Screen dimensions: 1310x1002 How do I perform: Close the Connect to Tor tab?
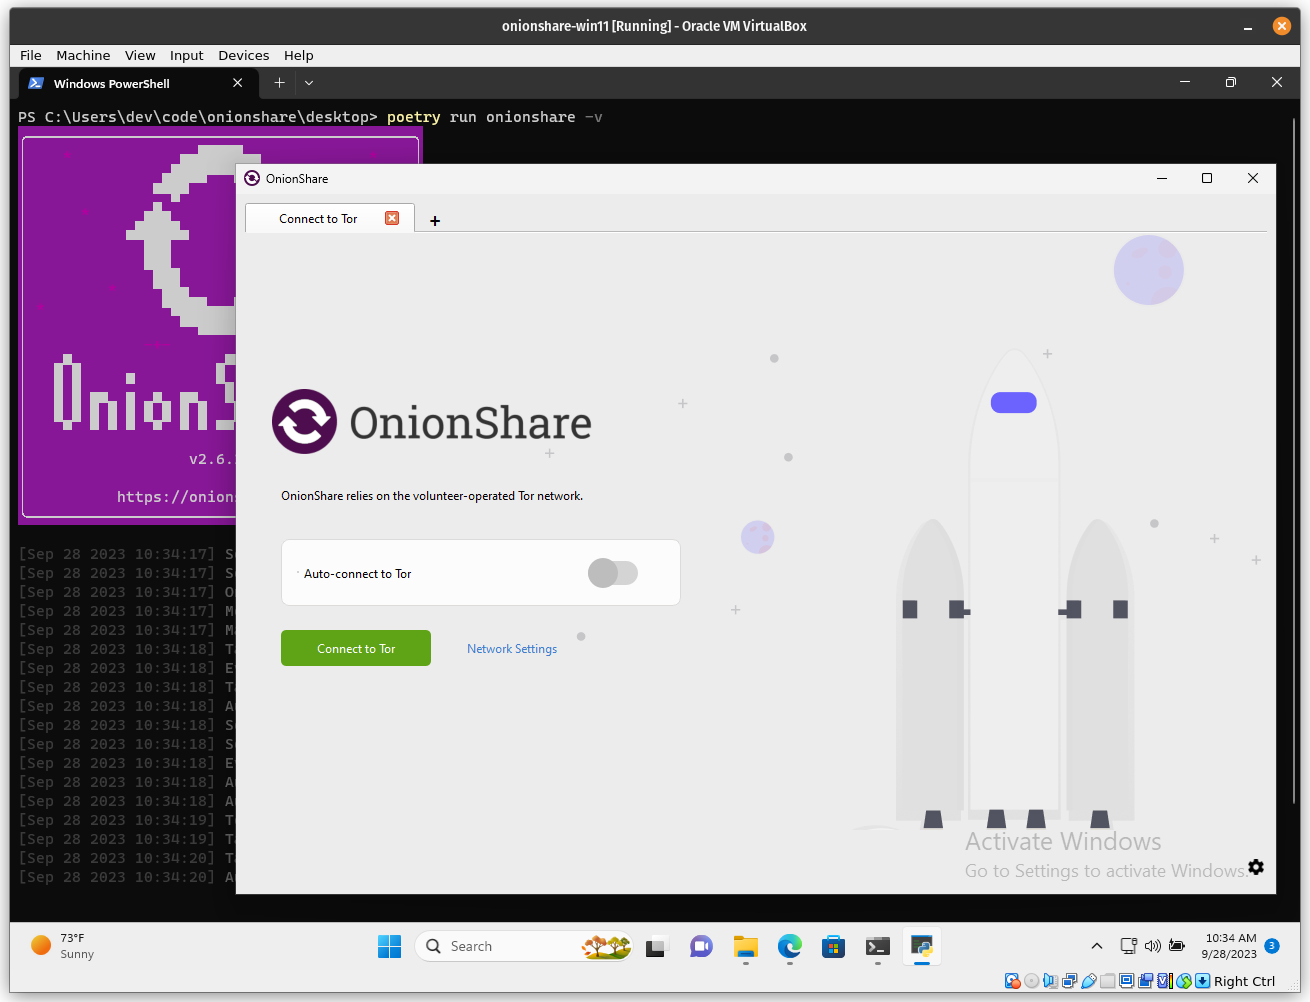392,217
